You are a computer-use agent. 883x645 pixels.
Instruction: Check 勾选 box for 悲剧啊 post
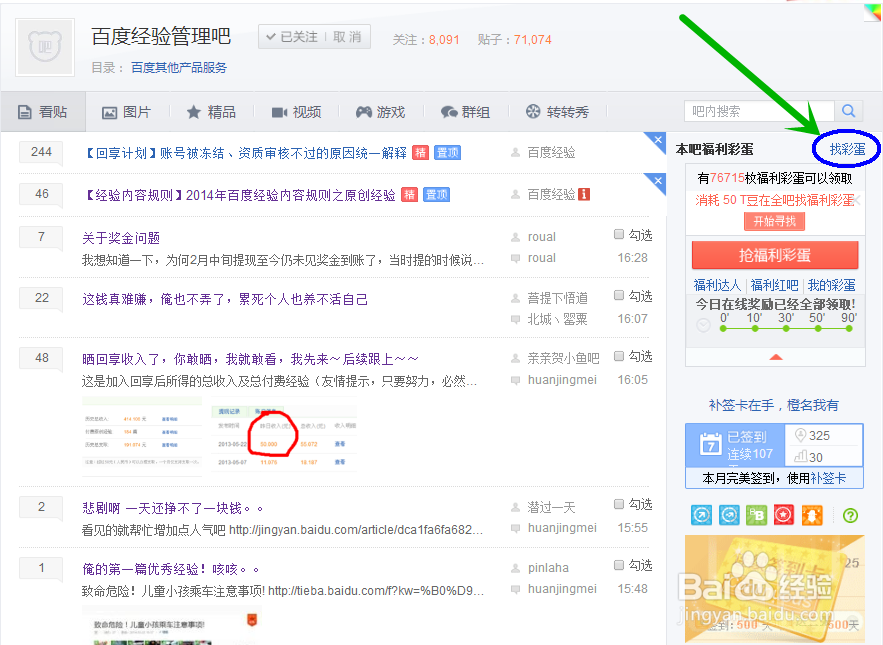pyautogui.click(x=619, y=504)
